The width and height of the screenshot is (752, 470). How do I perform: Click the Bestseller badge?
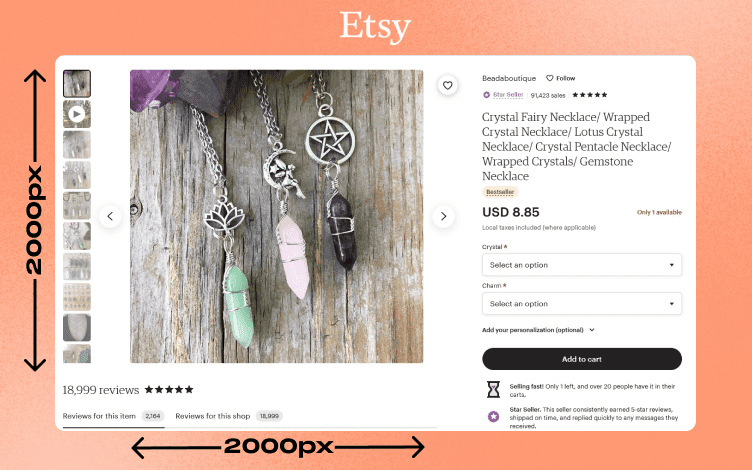point(500,192)
